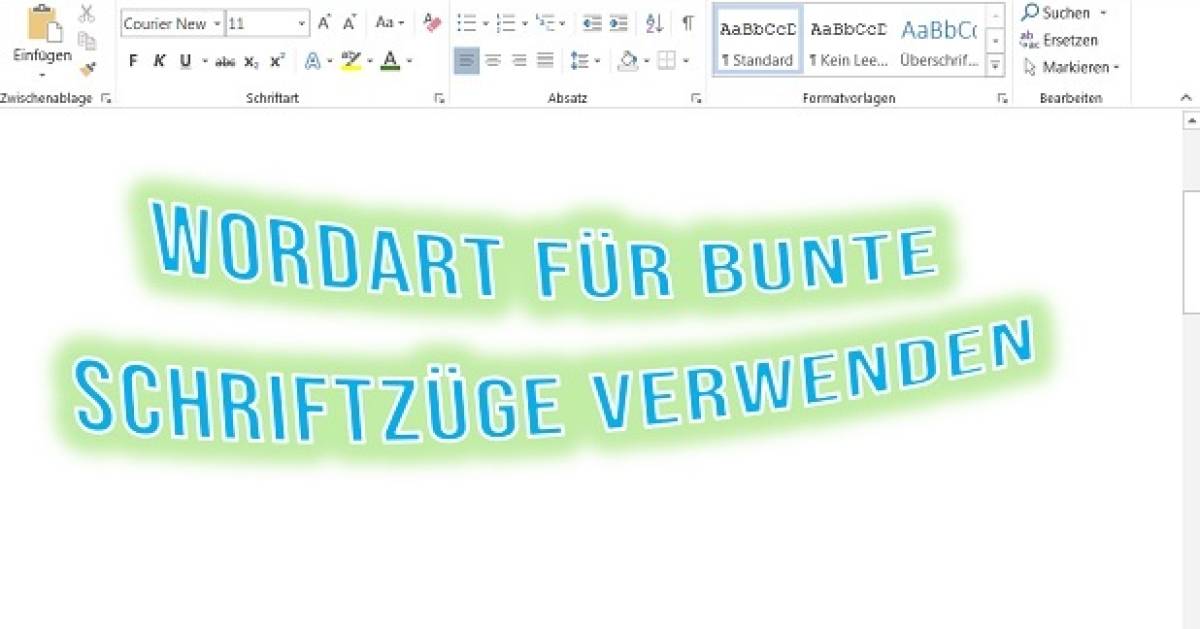1200x629 pixels.
Task: Toggle italic formatting with K
Action: pos(159,61)
